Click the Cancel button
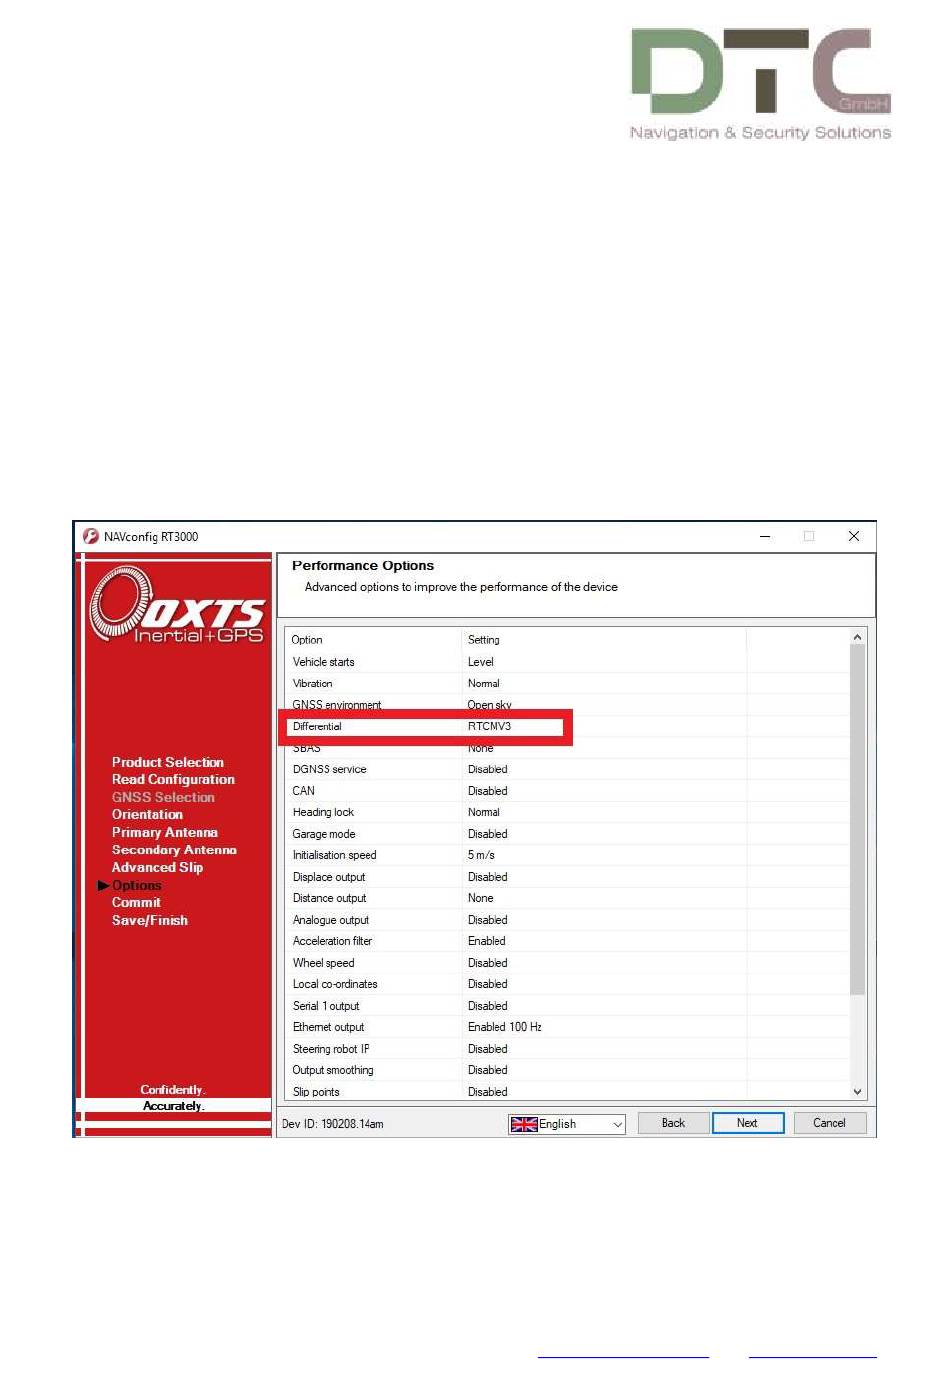This screenshot has height=1387, width=950. tap(829, 1123)
